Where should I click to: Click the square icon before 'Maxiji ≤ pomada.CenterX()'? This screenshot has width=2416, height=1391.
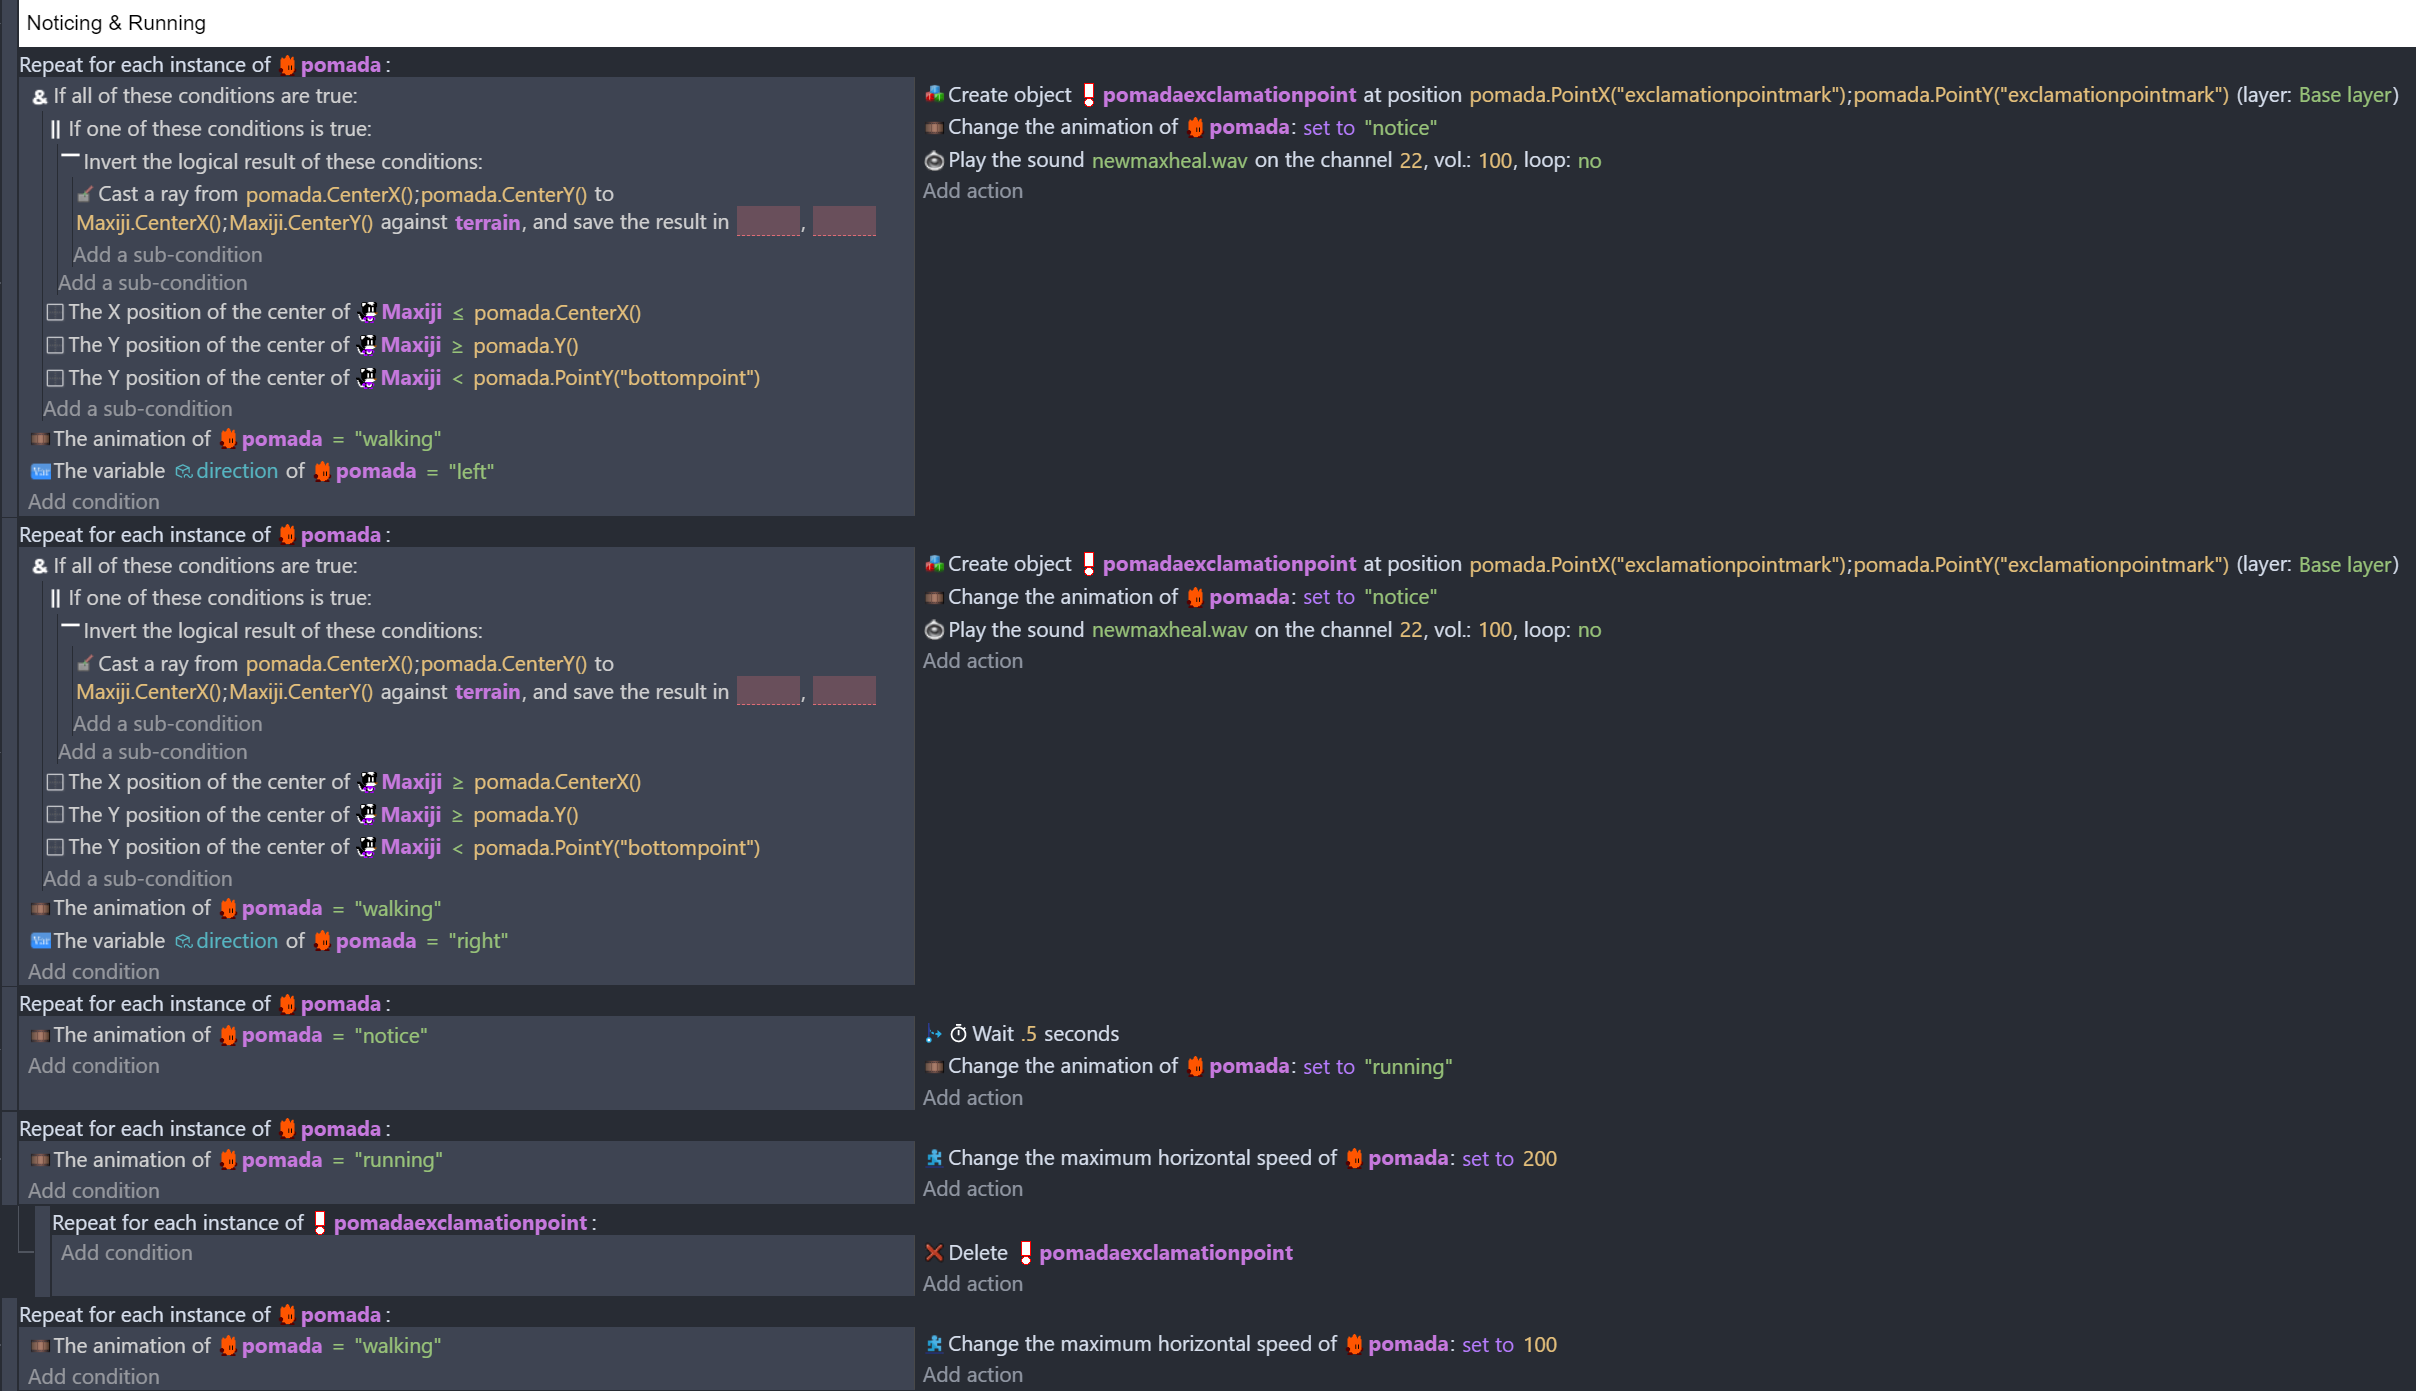click(x=55, y=313)
